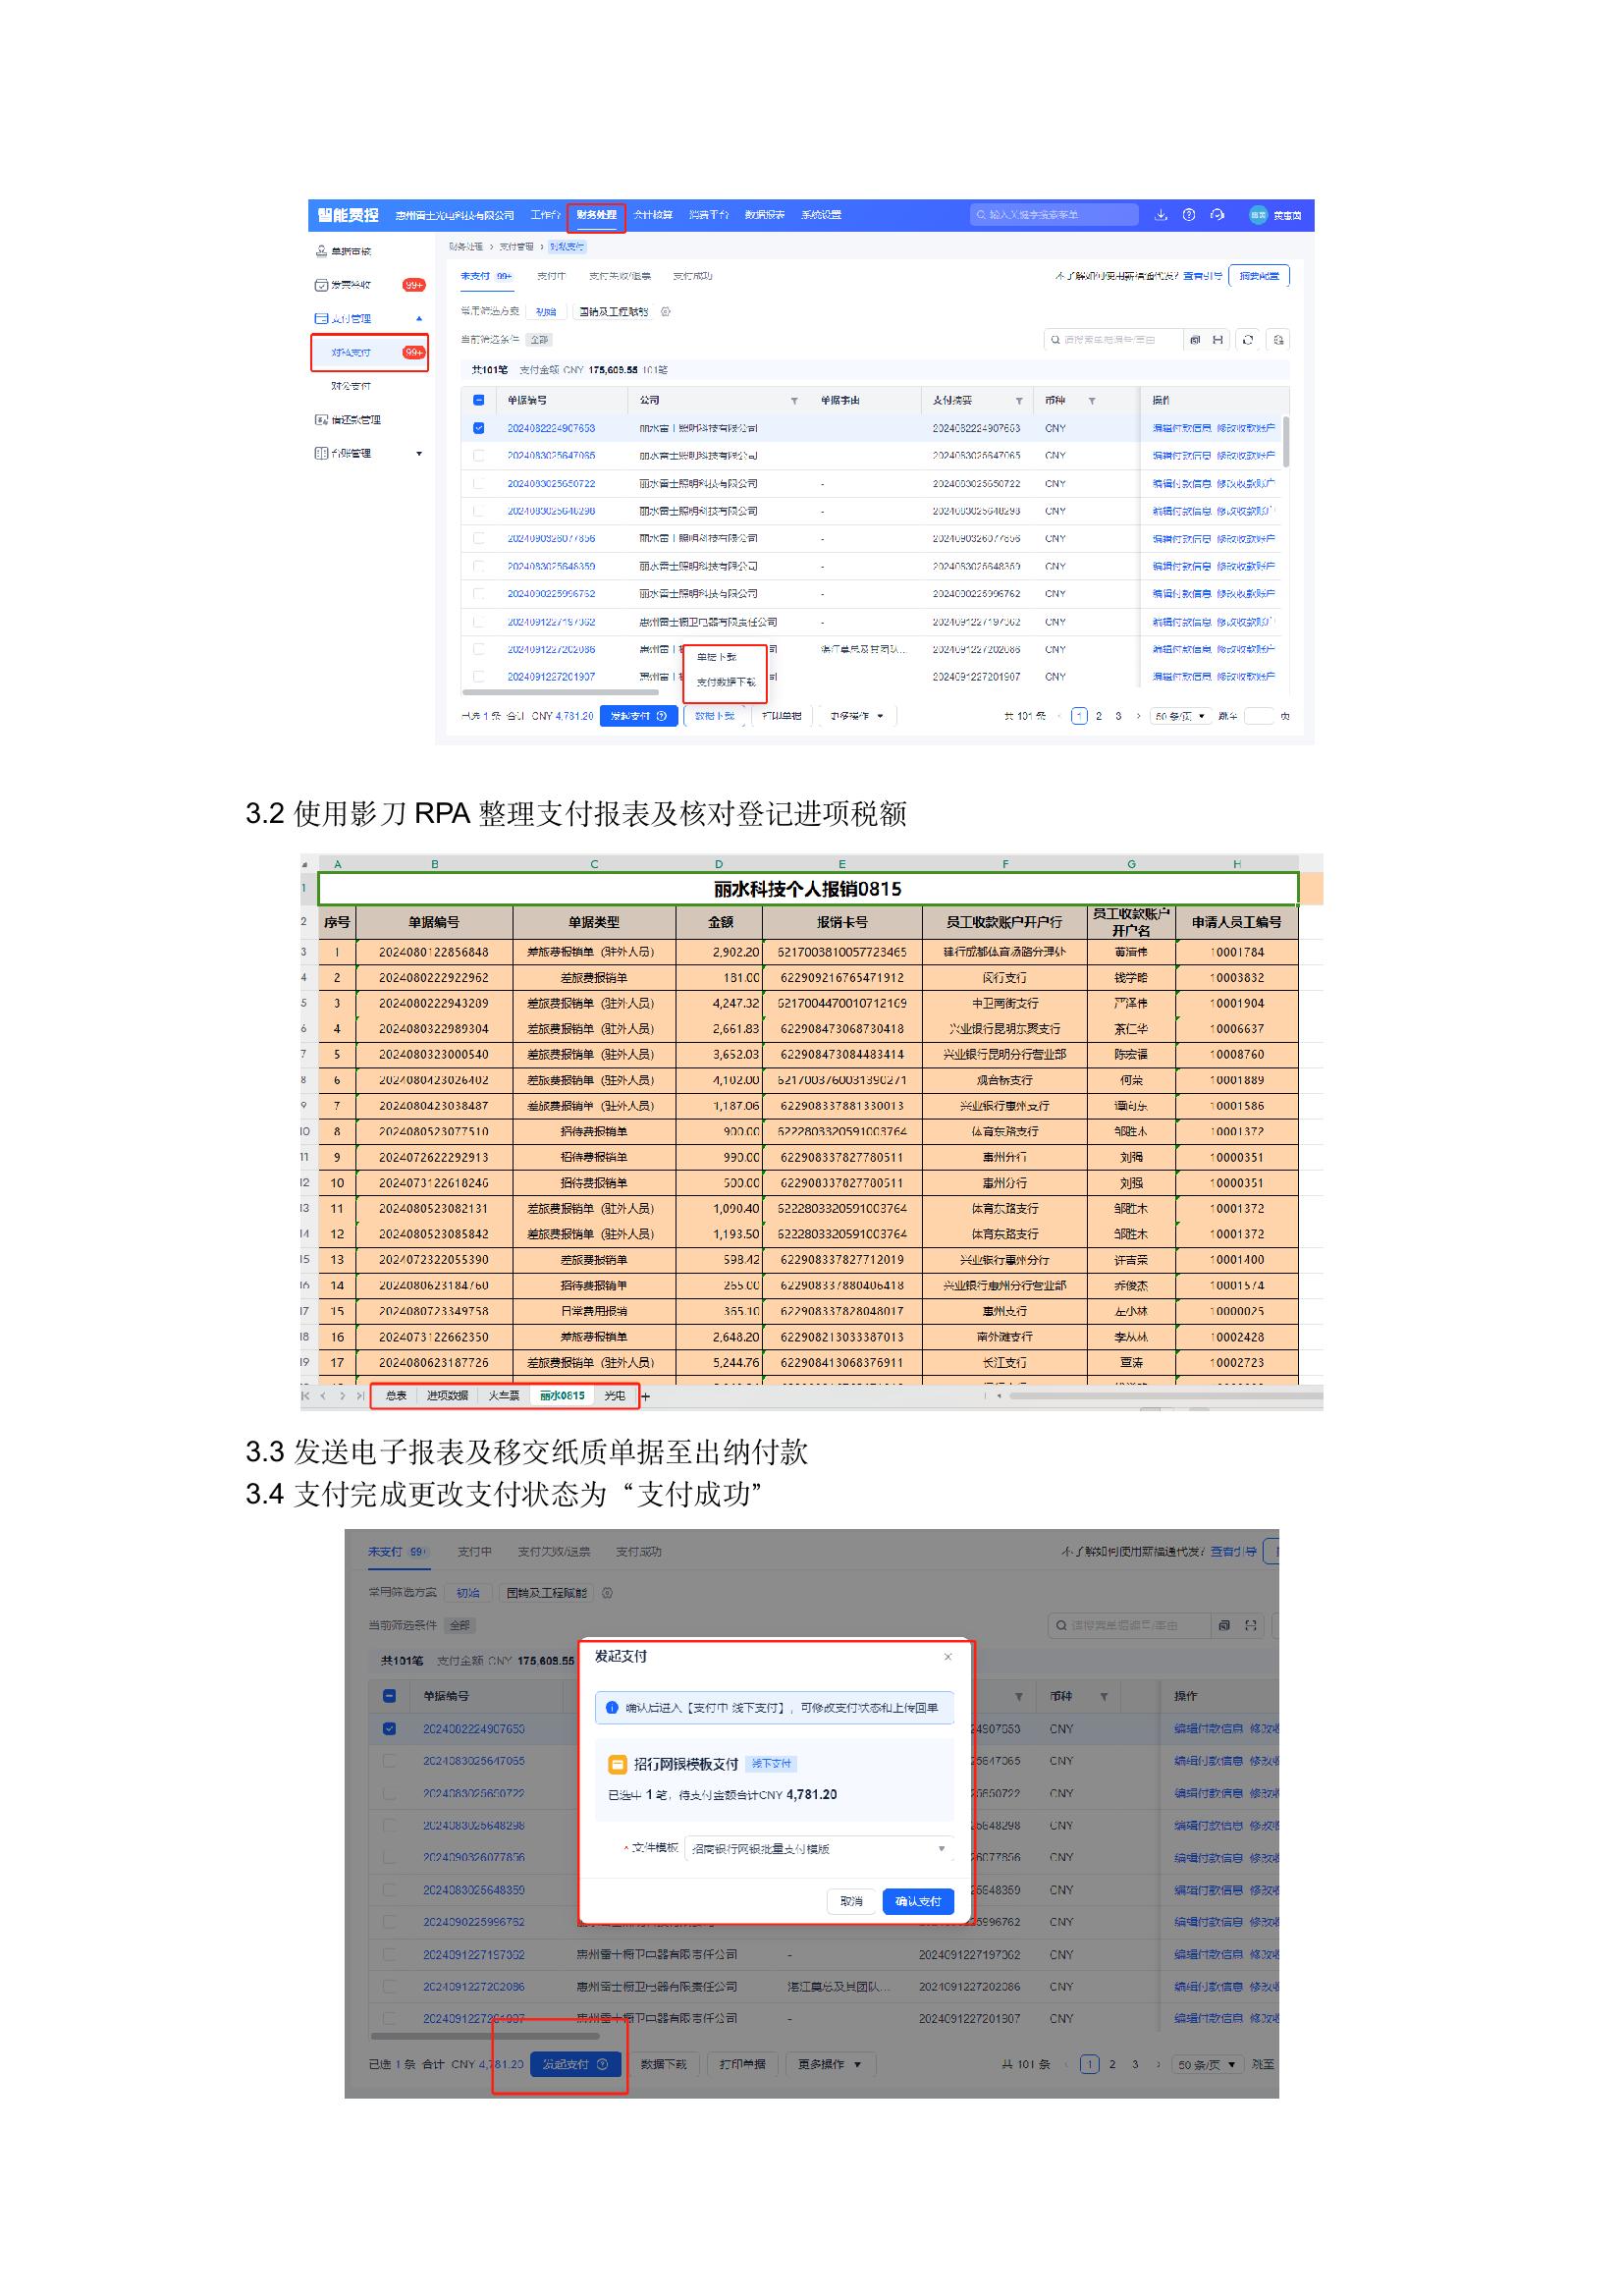Click the filter funnel on 币种 column
This screenshot has height=2296, width=1623.
click(x=1092, y=401)
